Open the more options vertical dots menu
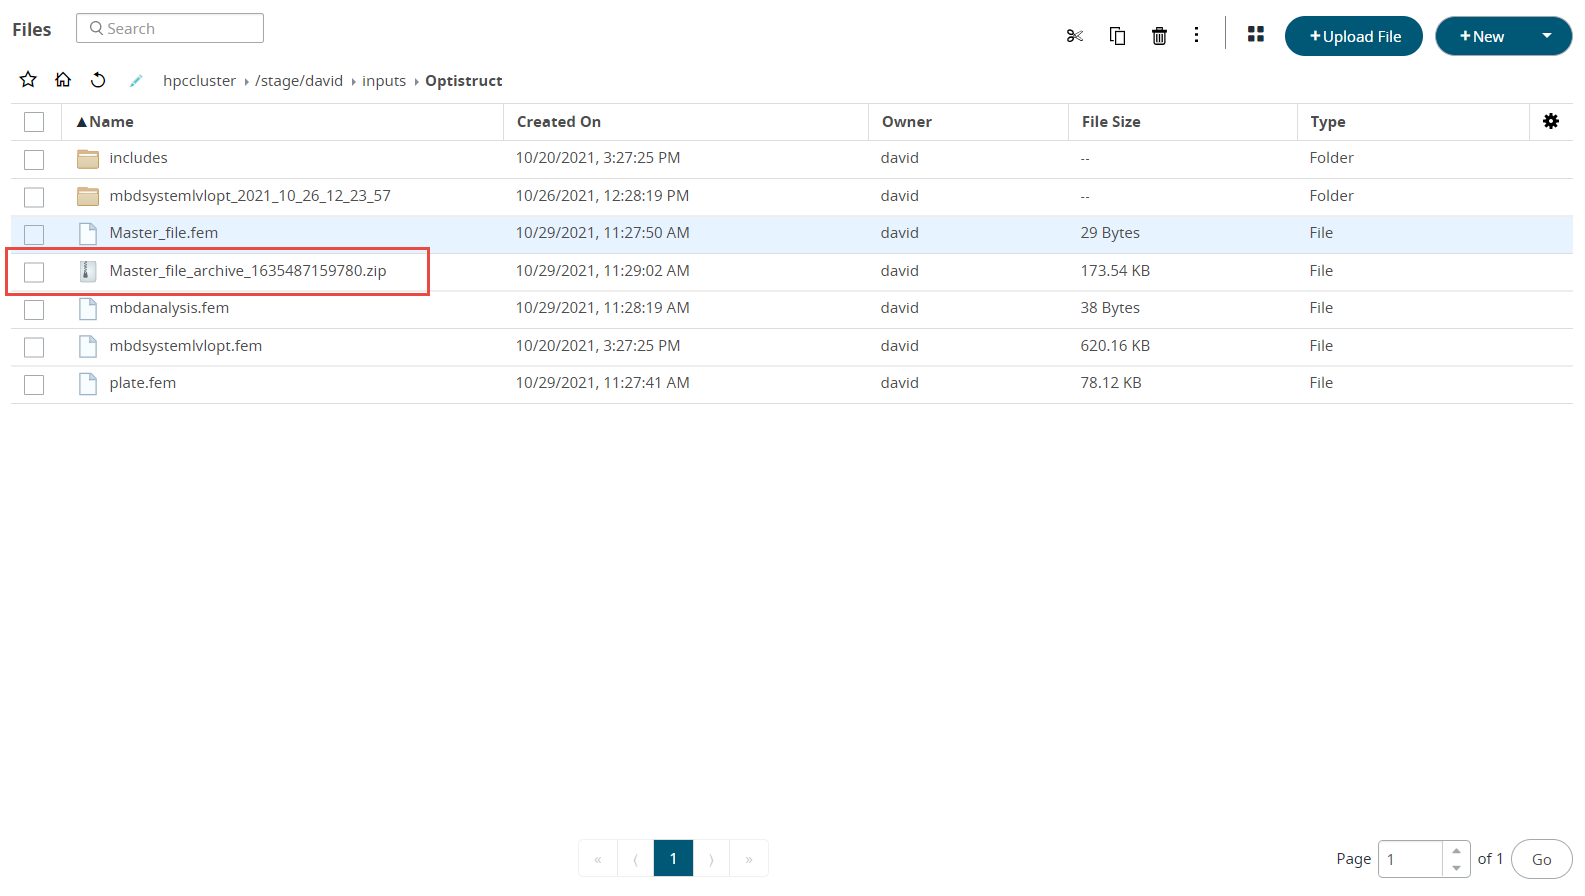 click(1196, 35)
